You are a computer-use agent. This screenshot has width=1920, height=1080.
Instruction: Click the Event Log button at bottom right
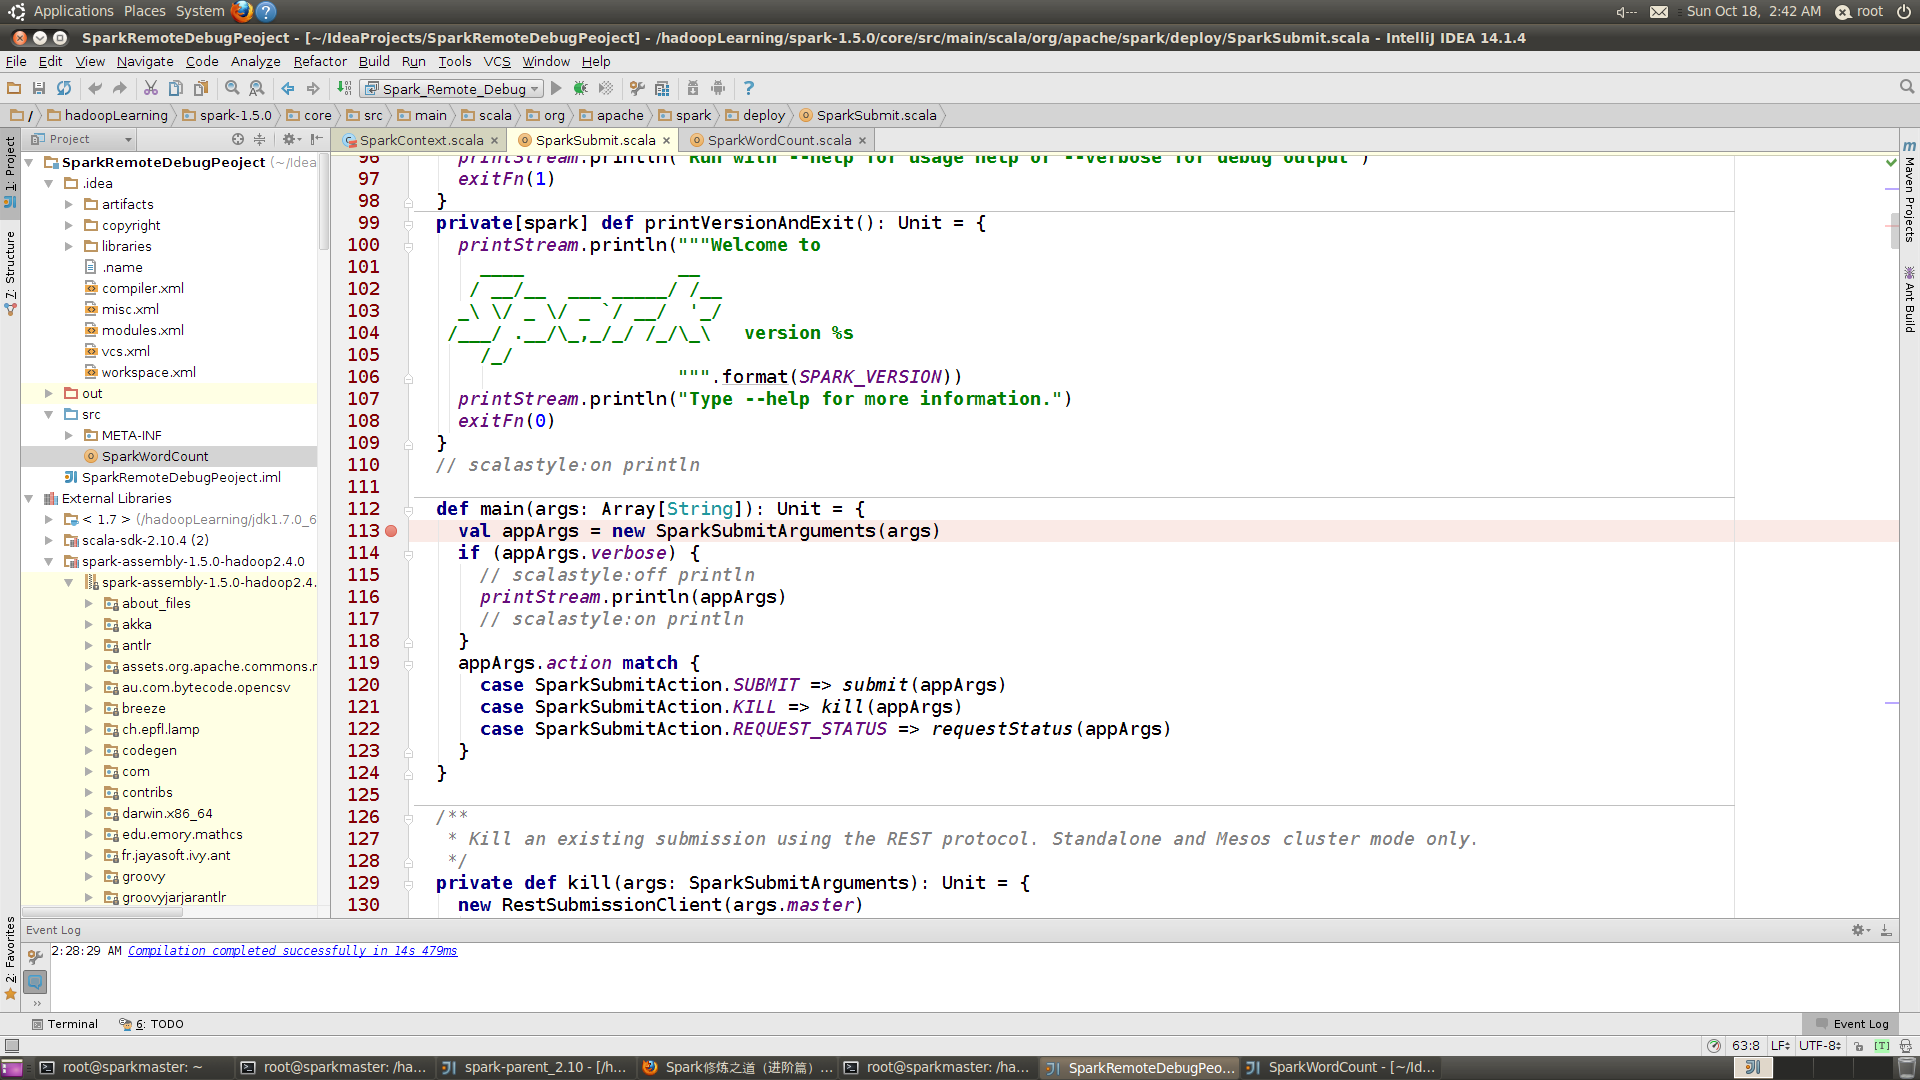click(x=1851, y=1024)
